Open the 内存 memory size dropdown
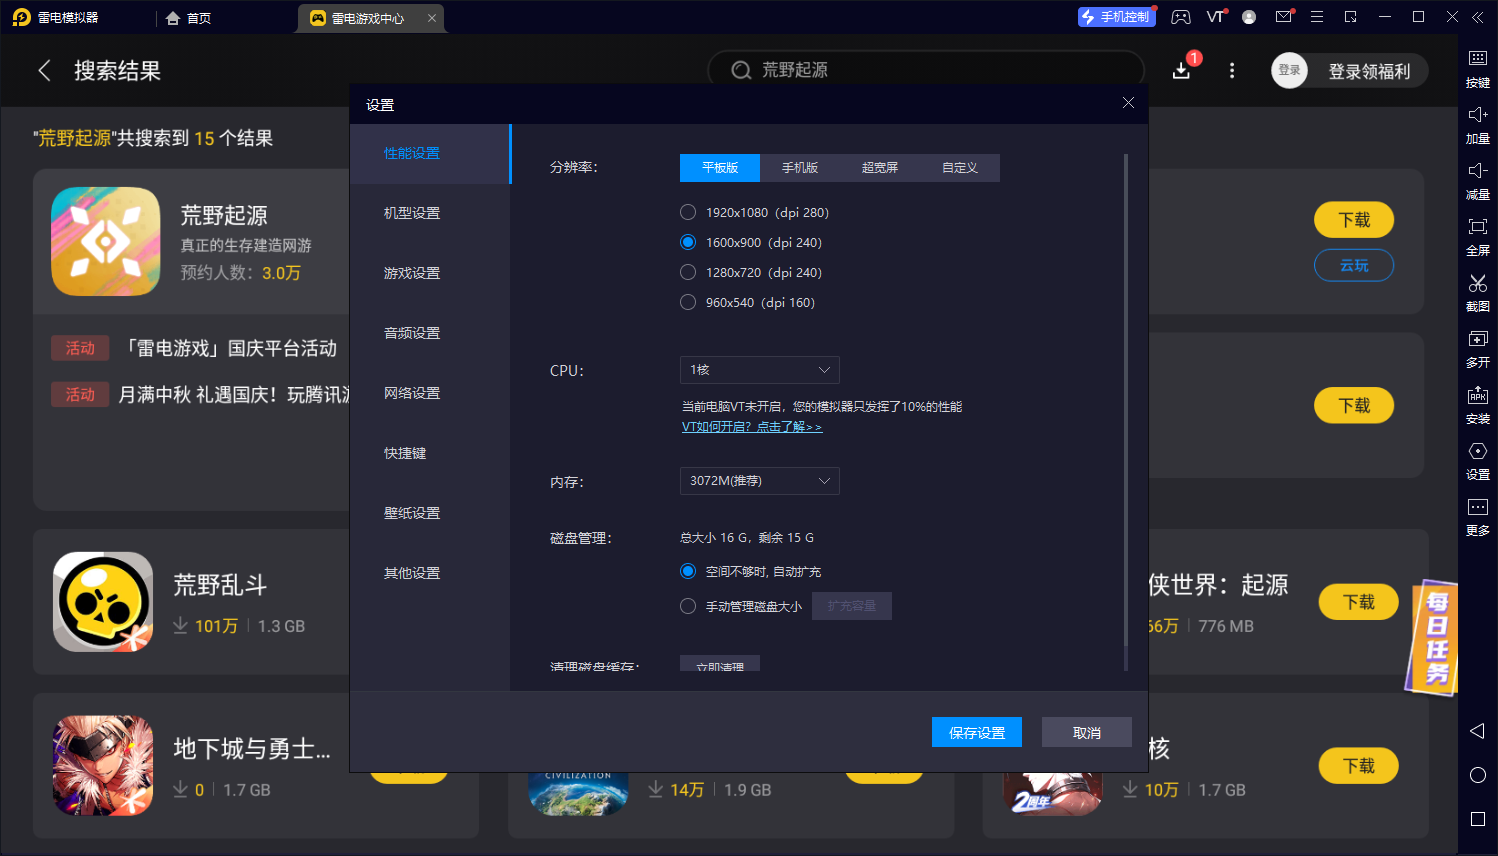The image size is (1498, 856). pos(760,481)
